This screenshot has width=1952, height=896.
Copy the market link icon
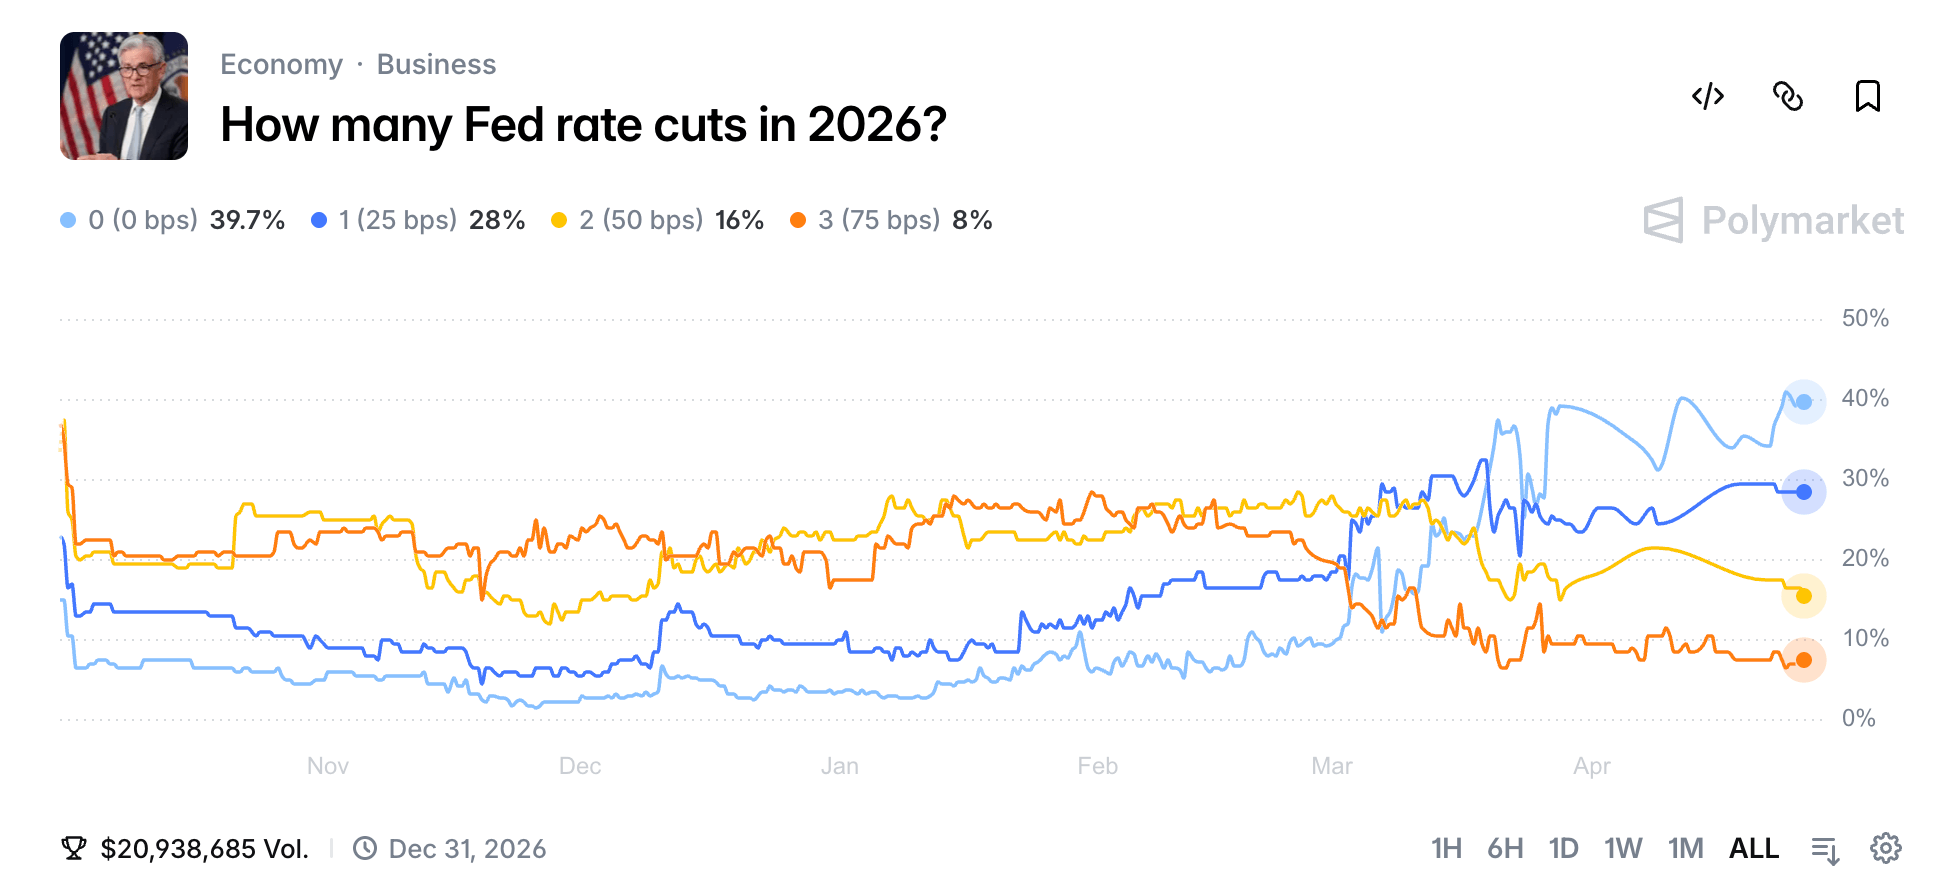pyautogui.click(x=1788, y=96)
